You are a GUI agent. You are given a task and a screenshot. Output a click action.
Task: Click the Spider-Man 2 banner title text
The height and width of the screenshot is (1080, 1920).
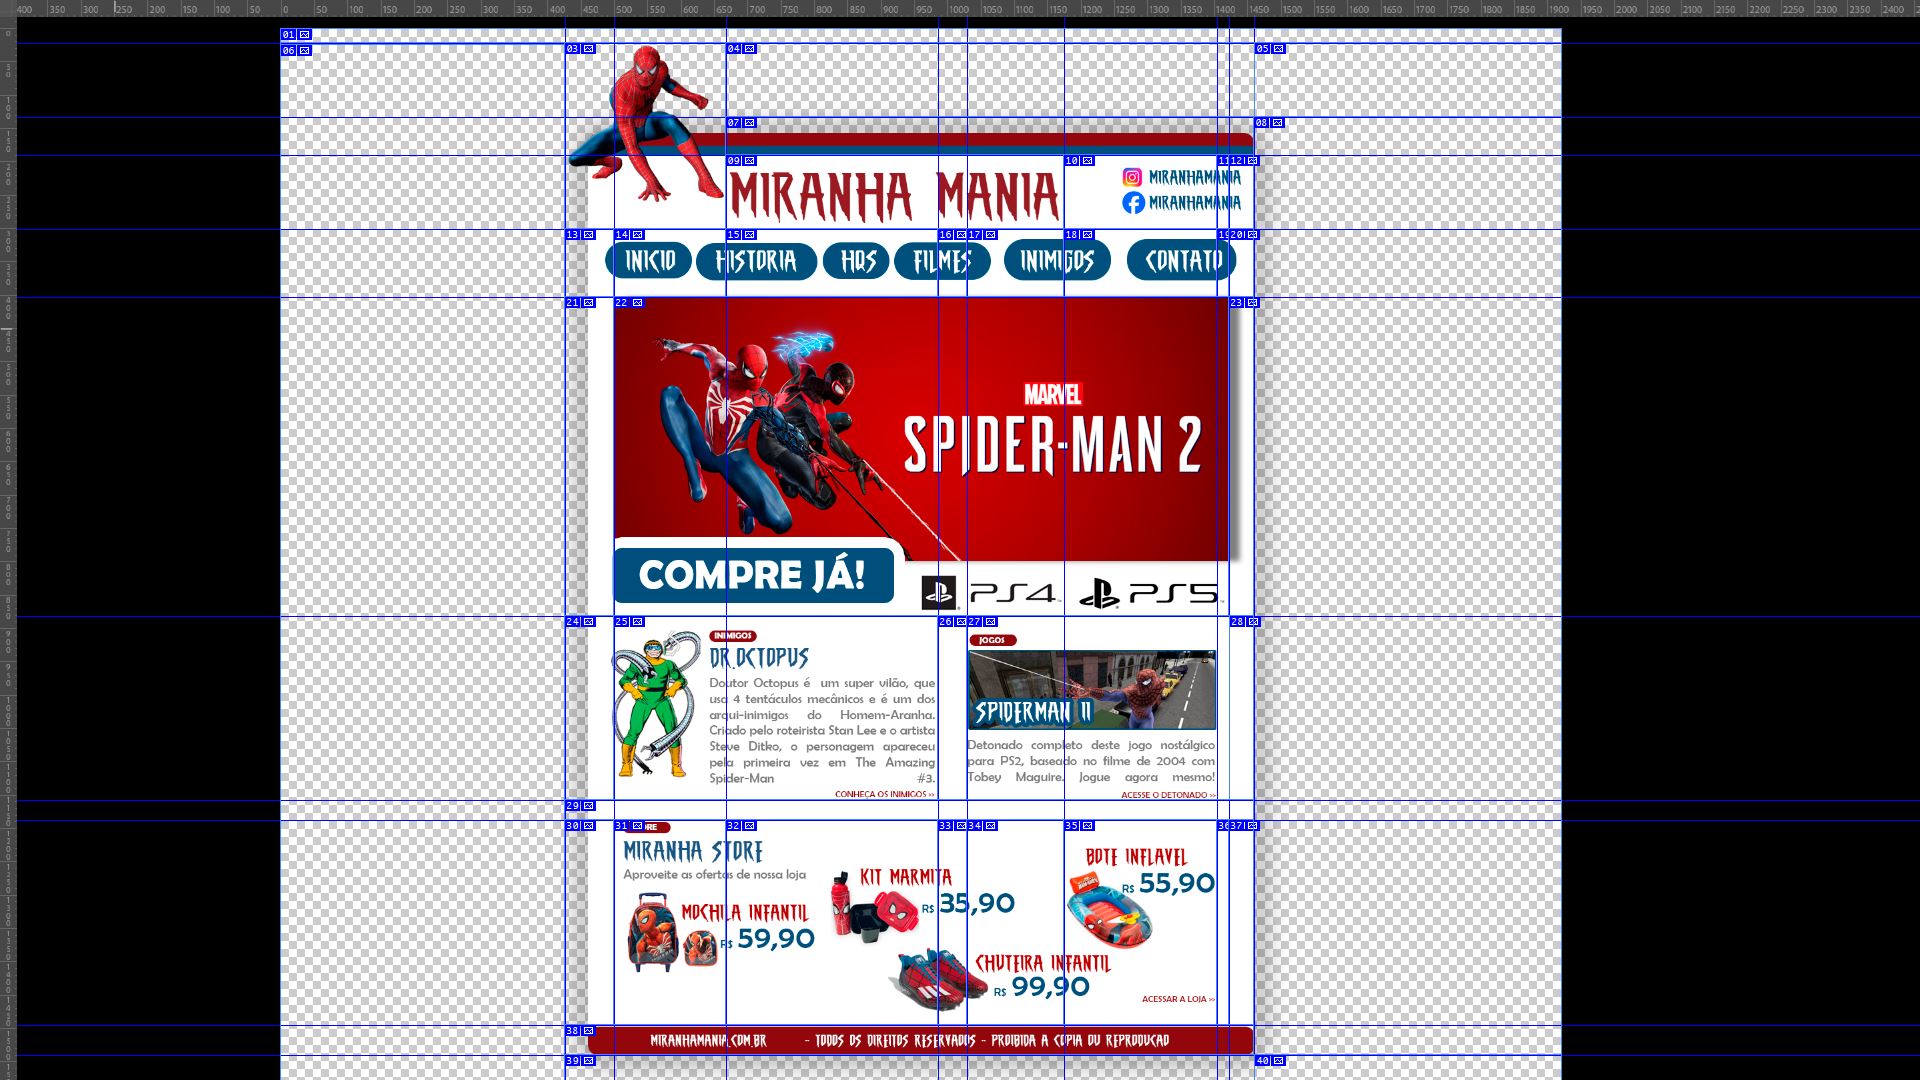1053,445
